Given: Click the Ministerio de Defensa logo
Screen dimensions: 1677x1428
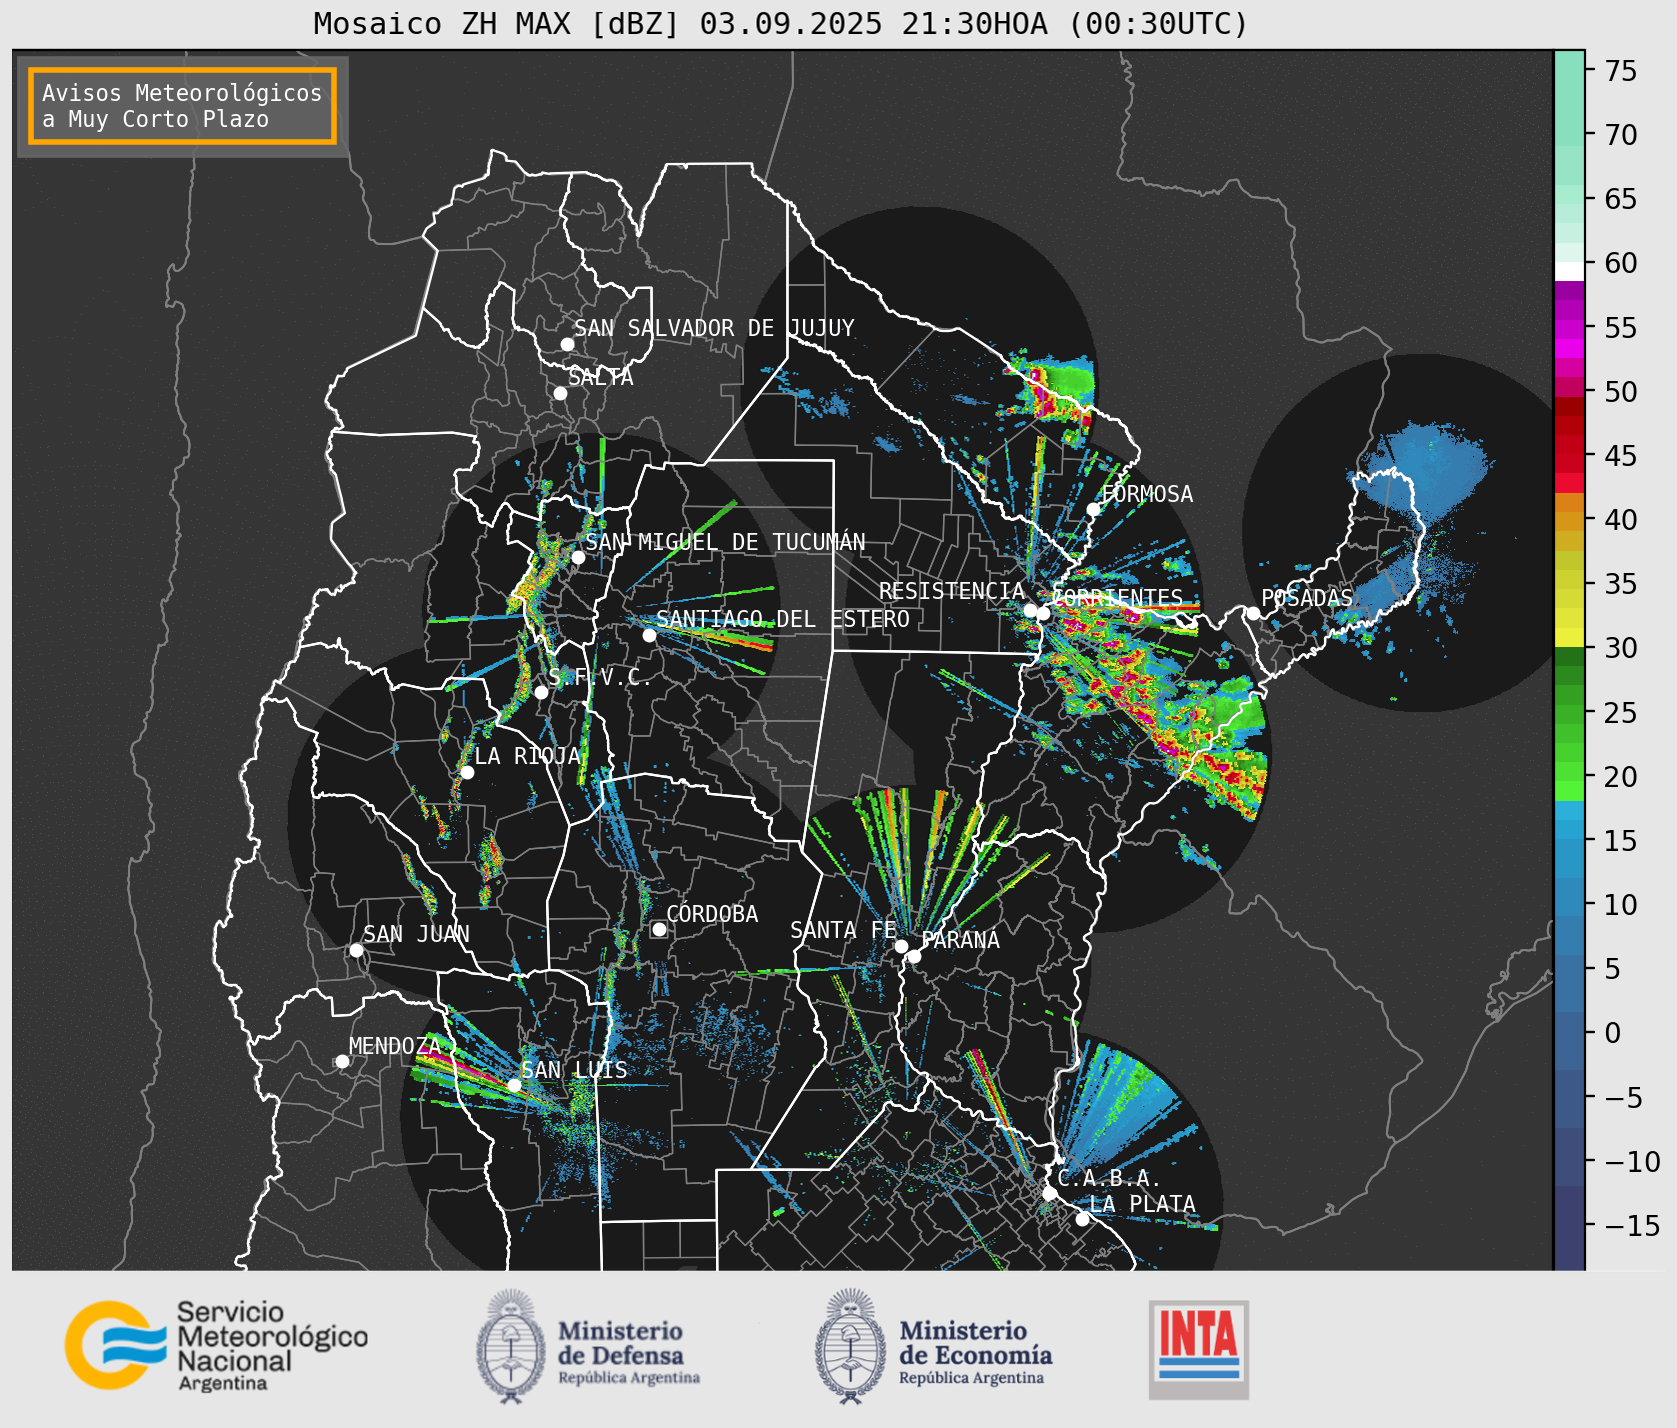Looking at the screenshot, I should point(588,1347).
